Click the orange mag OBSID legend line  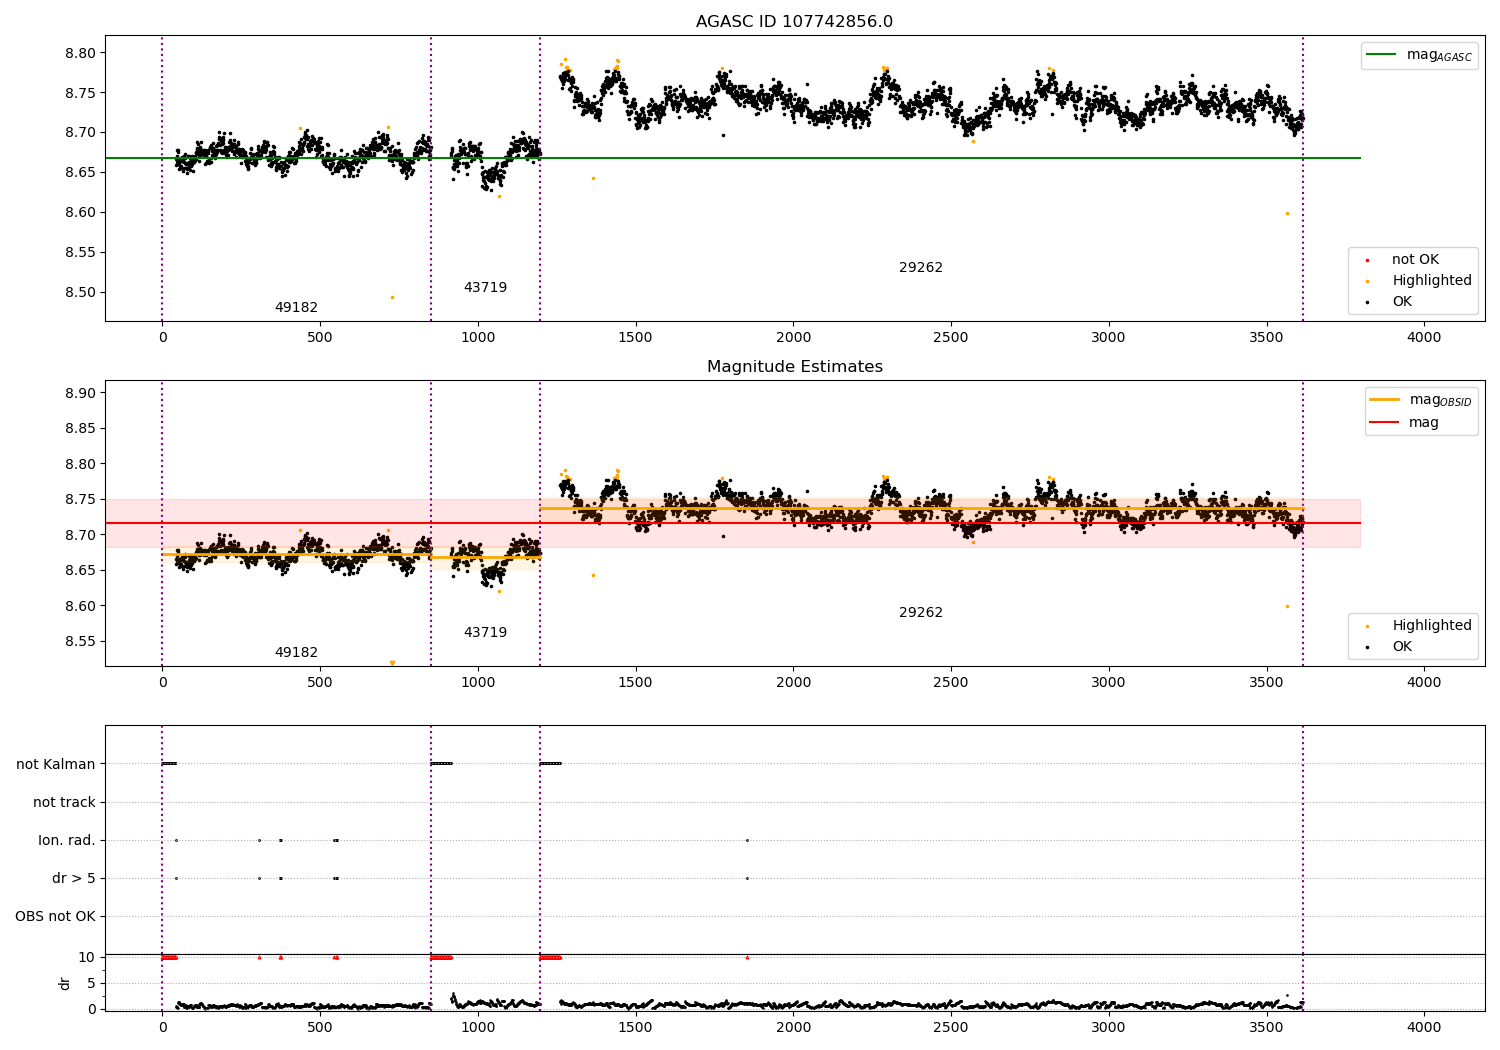click(1385, 399)
